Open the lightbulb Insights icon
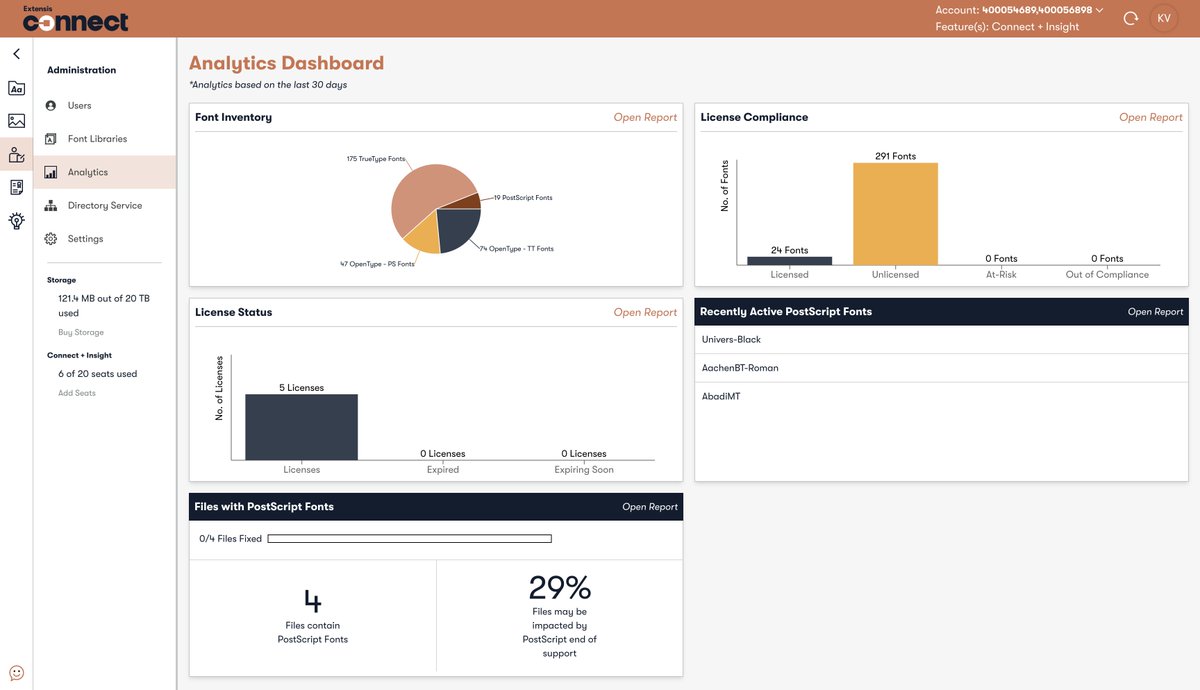Image resolution: width=1200 pixels, height=690 pixels. point(16,221)
